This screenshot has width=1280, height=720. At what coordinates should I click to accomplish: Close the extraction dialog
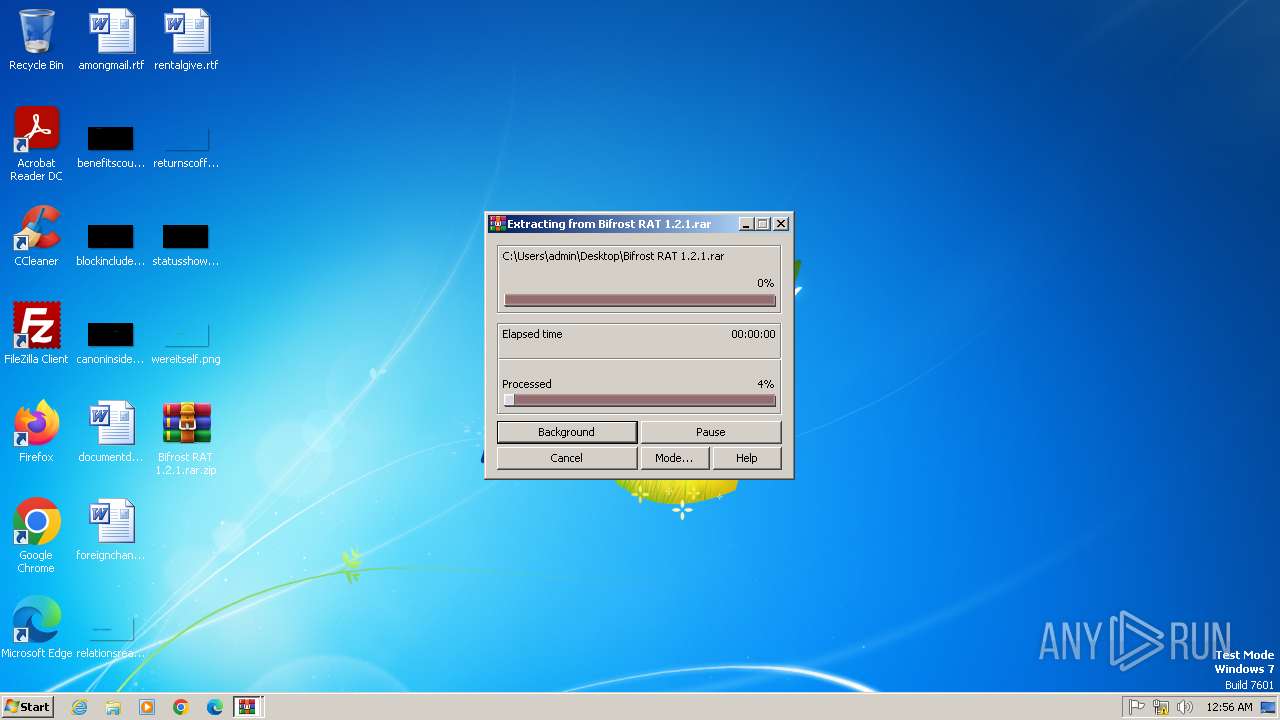coord(781,224)
